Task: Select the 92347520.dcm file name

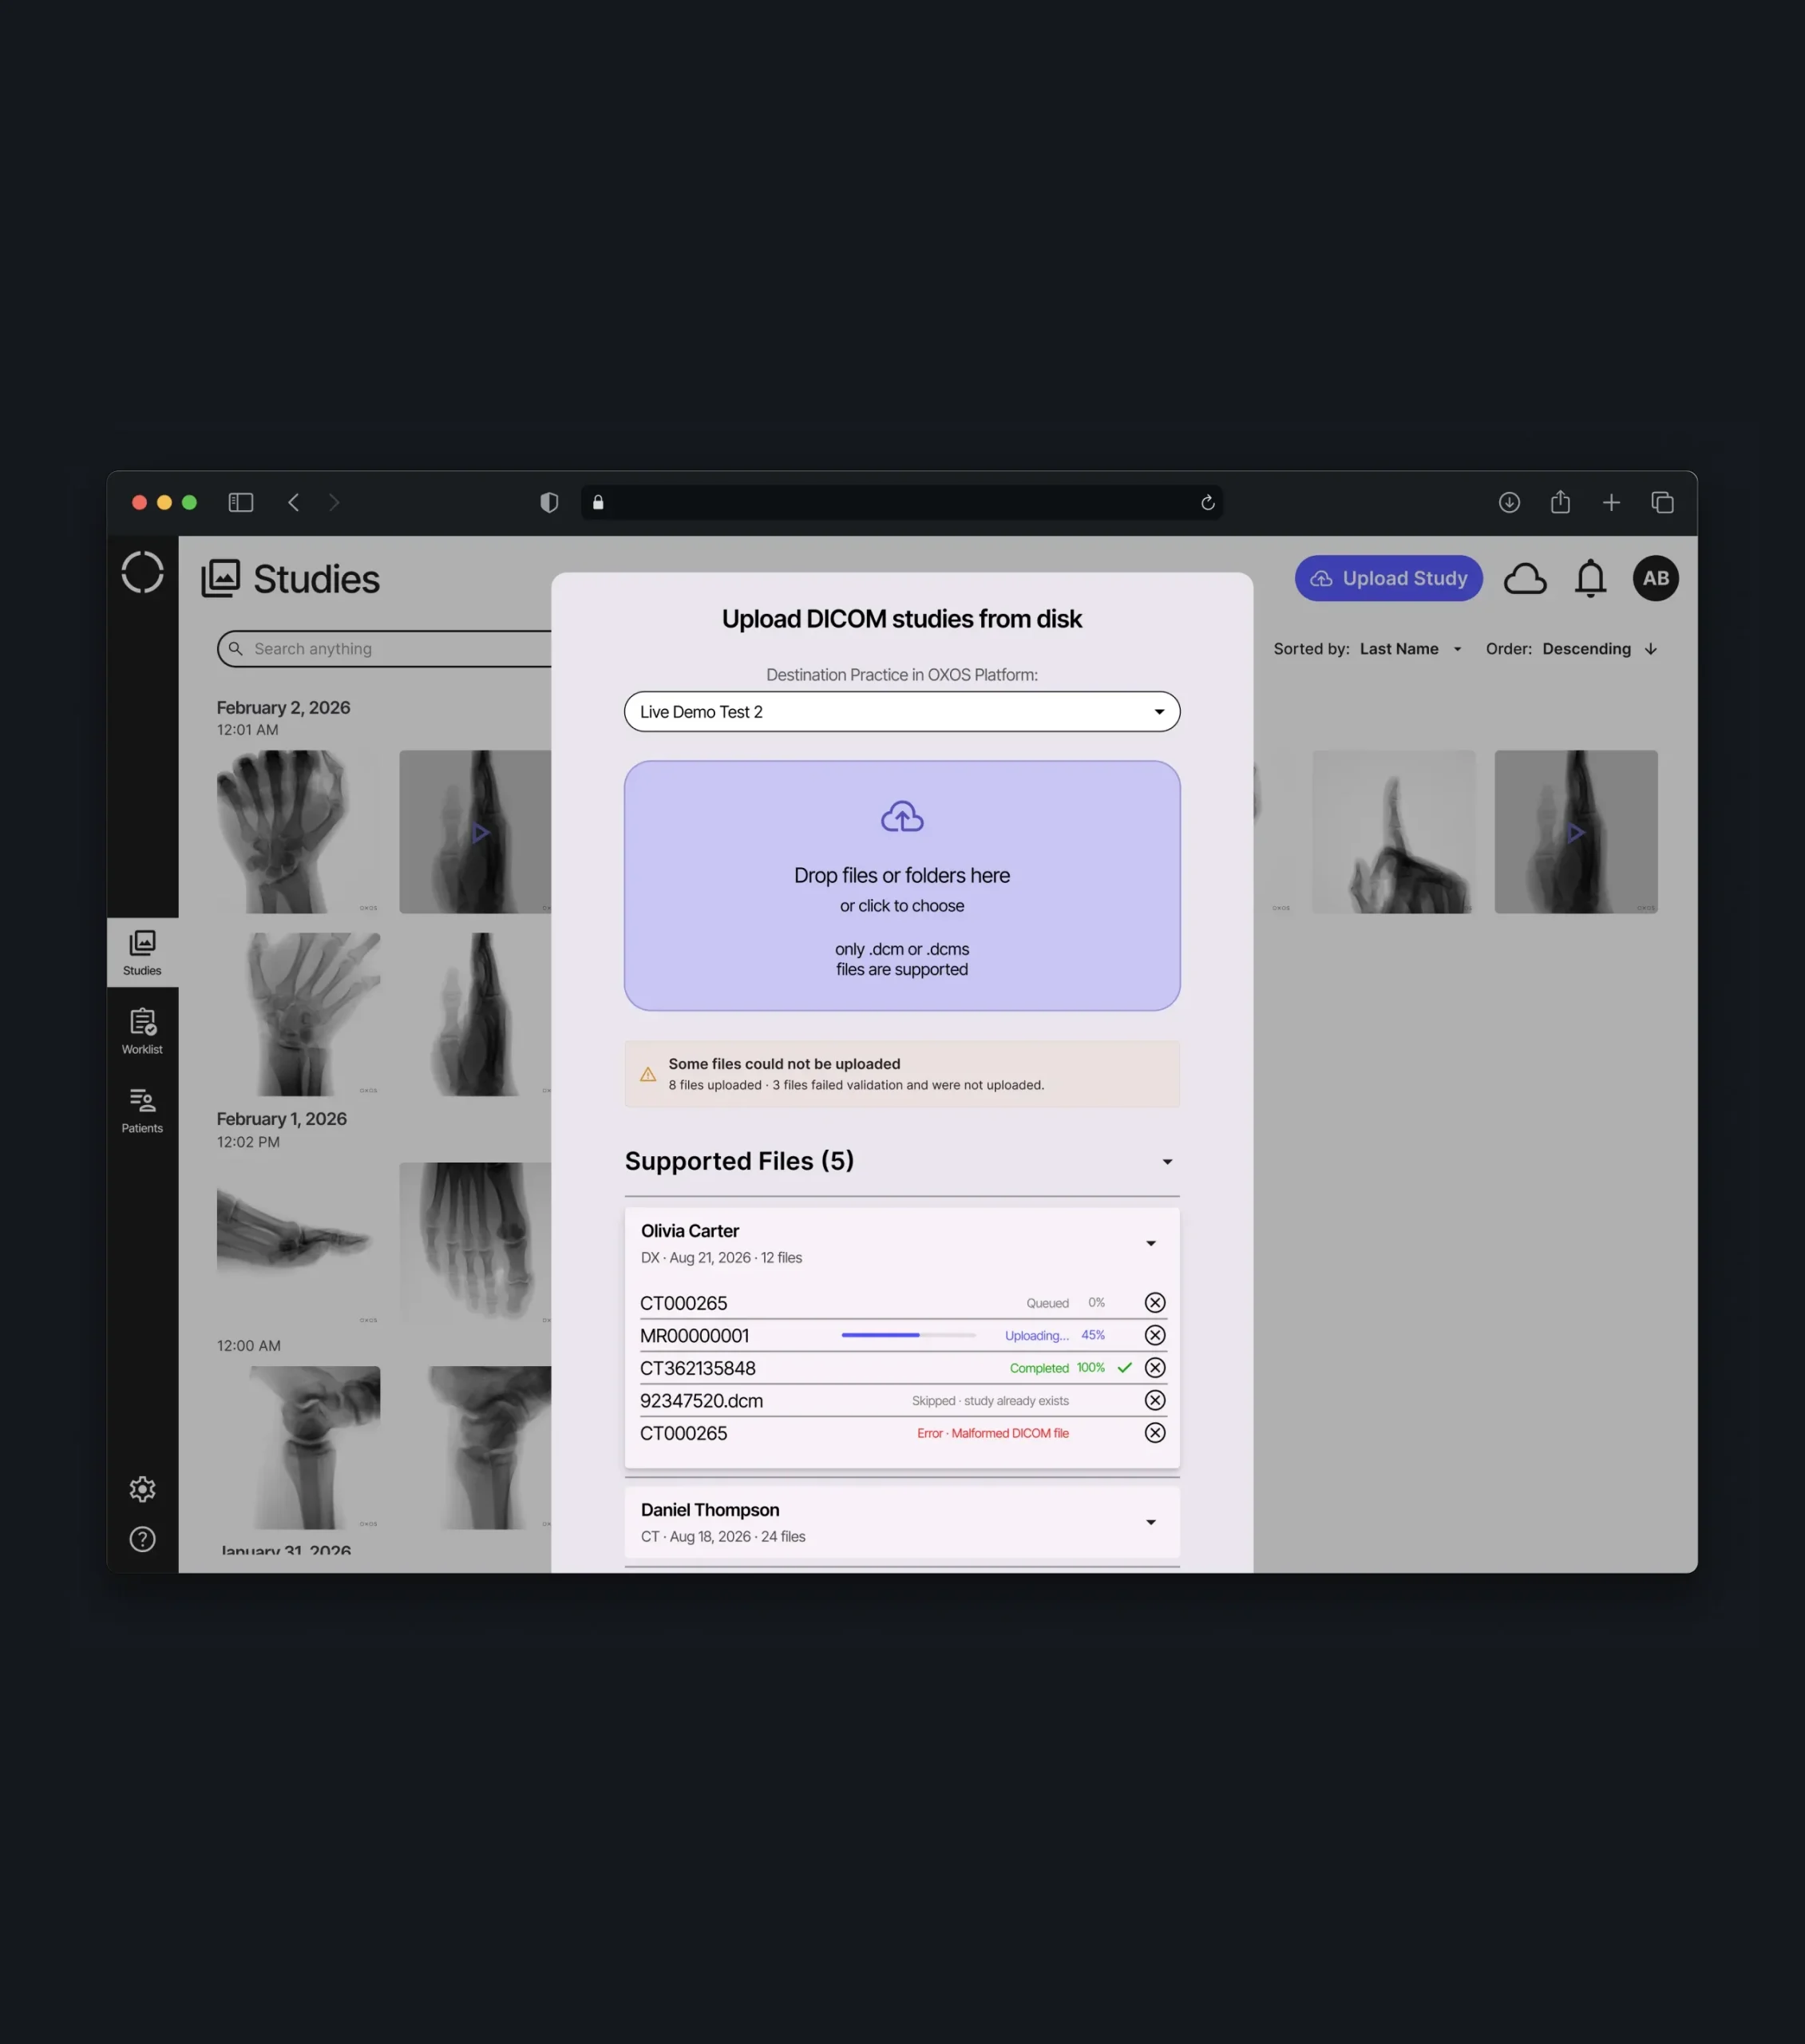Action: pos(701,1401)
